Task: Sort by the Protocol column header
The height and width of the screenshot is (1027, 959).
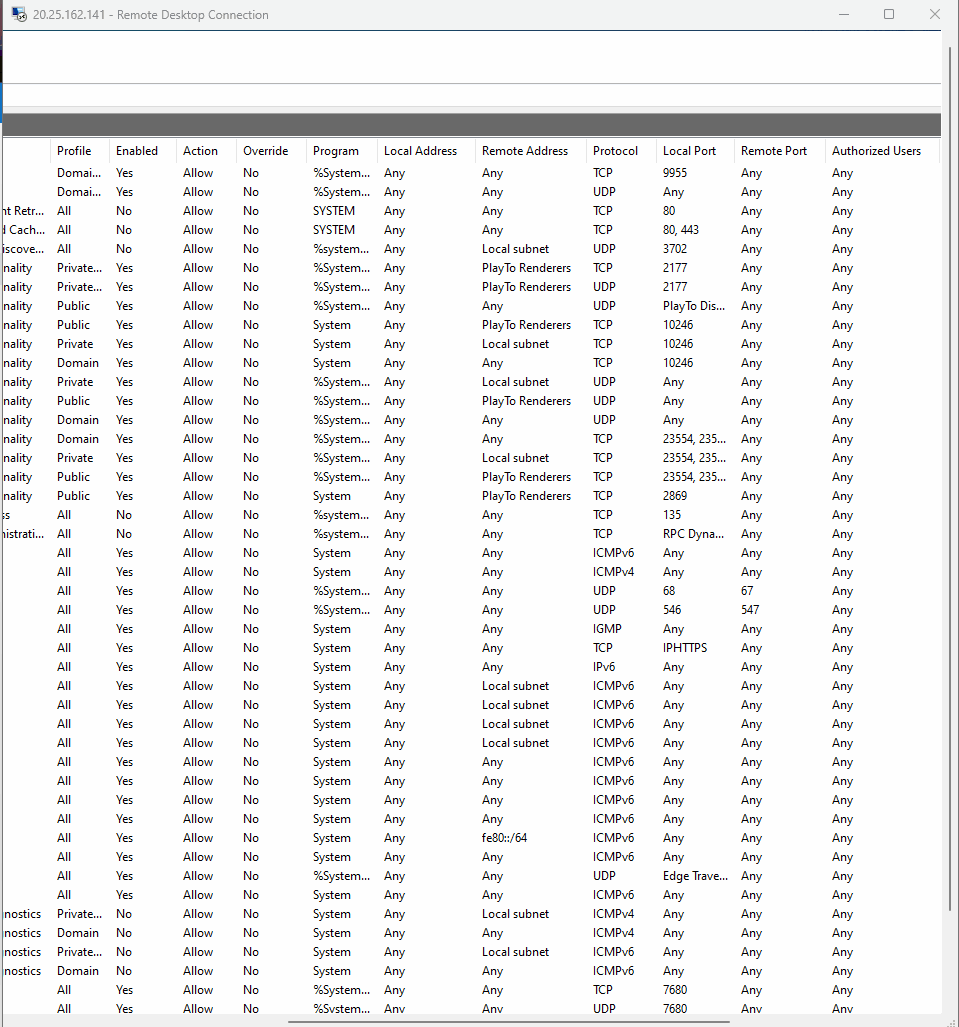Action: pos(615,151)
